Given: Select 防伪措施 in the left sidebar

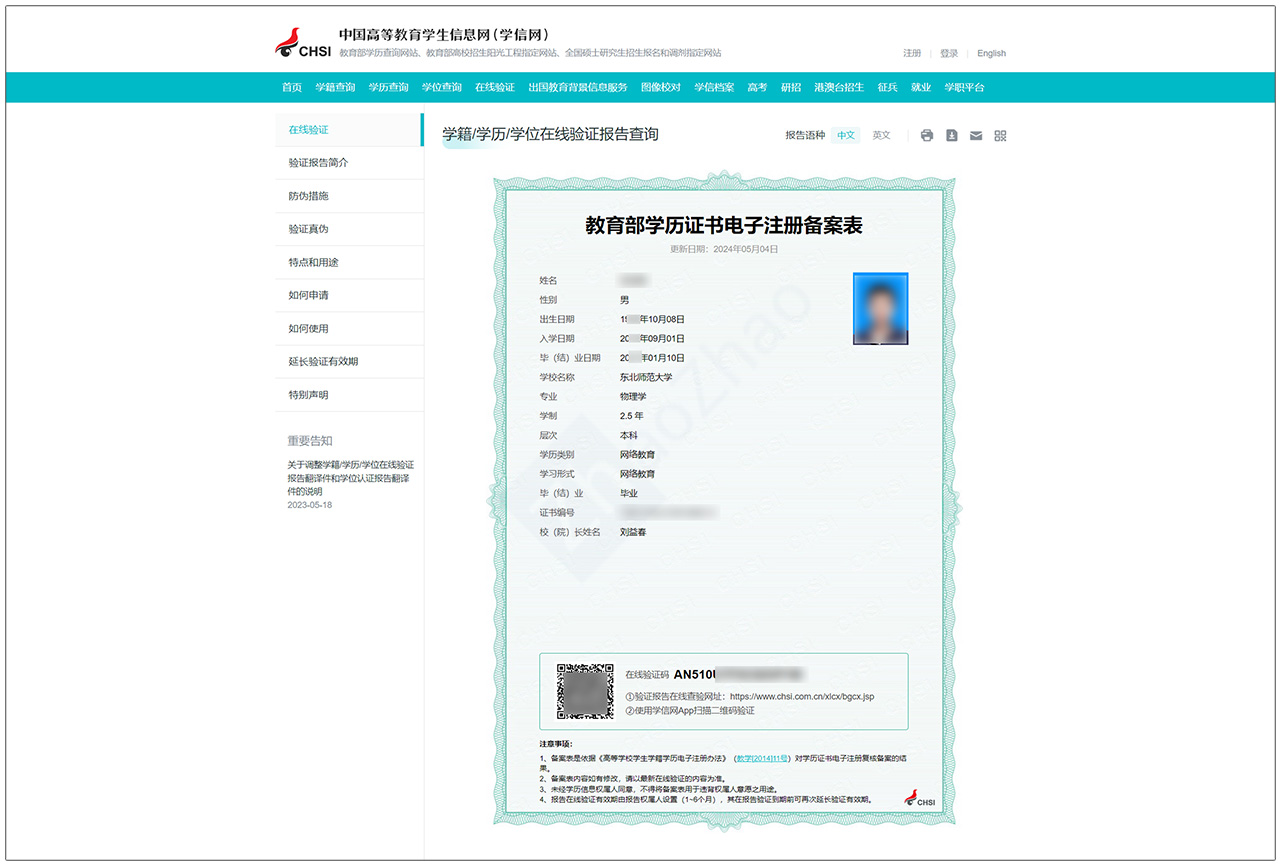Looking at the screenshot, I should pyautogui.click(x=308, y=196).
